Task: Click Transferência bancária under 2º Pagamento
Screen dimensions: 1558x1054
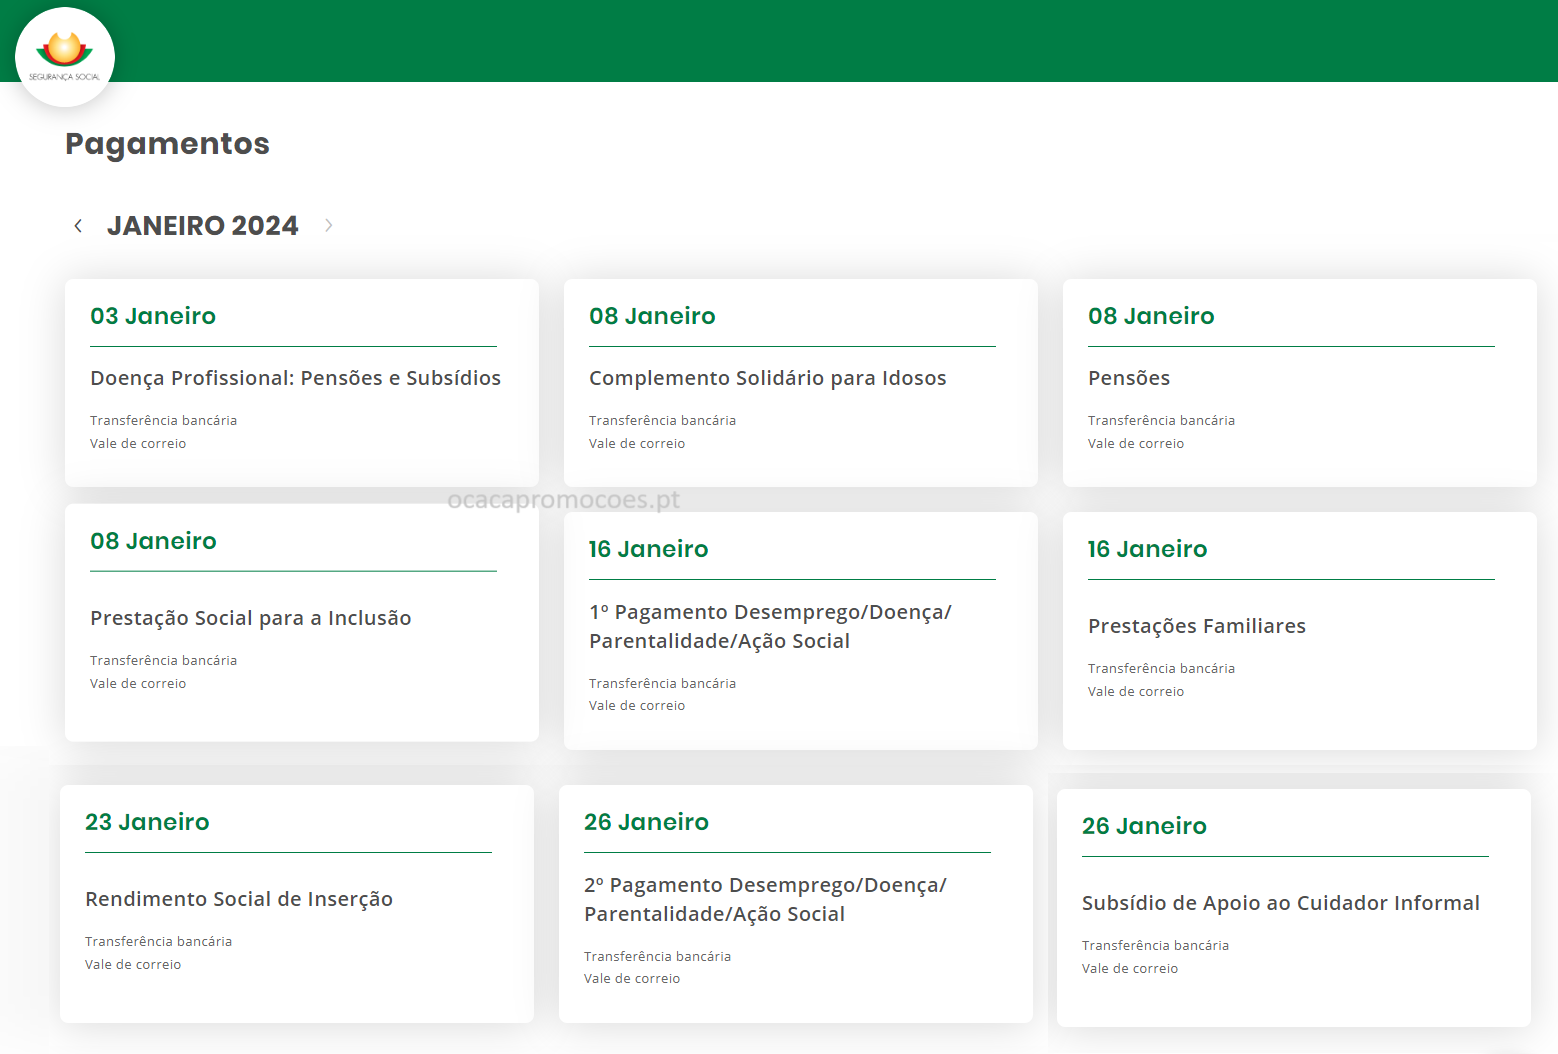Action: pos(657,957)
